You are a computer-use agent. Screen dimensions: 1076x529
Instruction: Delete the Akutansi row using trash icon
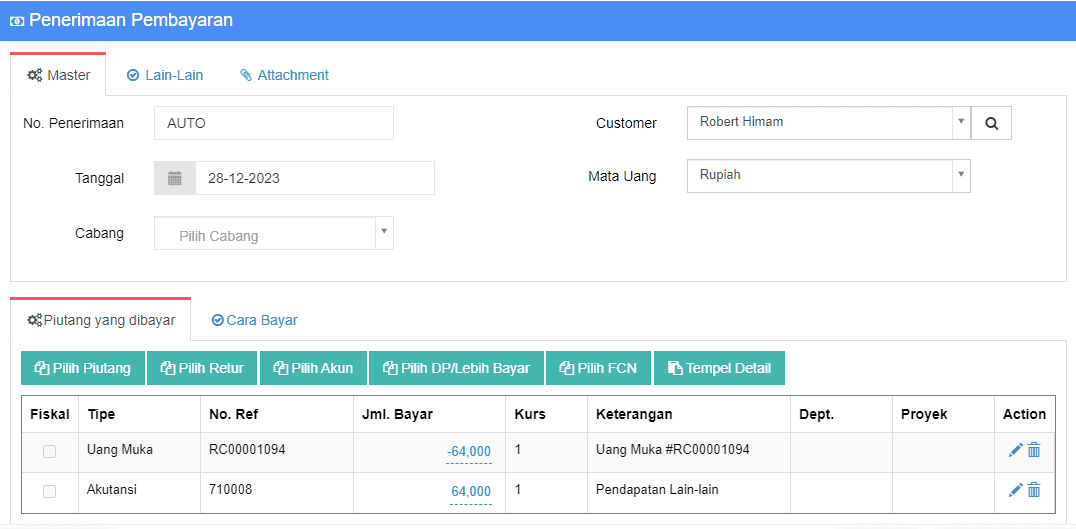click(x=1034, y=490)
